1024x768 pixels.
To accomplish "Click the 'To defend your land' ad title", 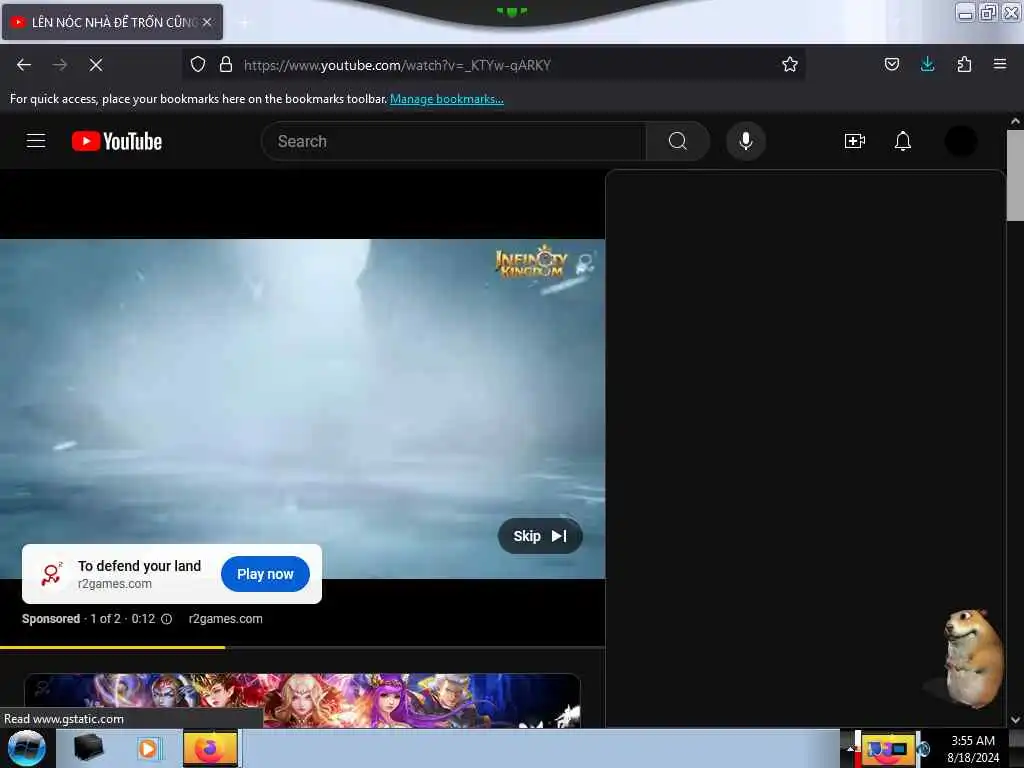I will click(139, 566).
